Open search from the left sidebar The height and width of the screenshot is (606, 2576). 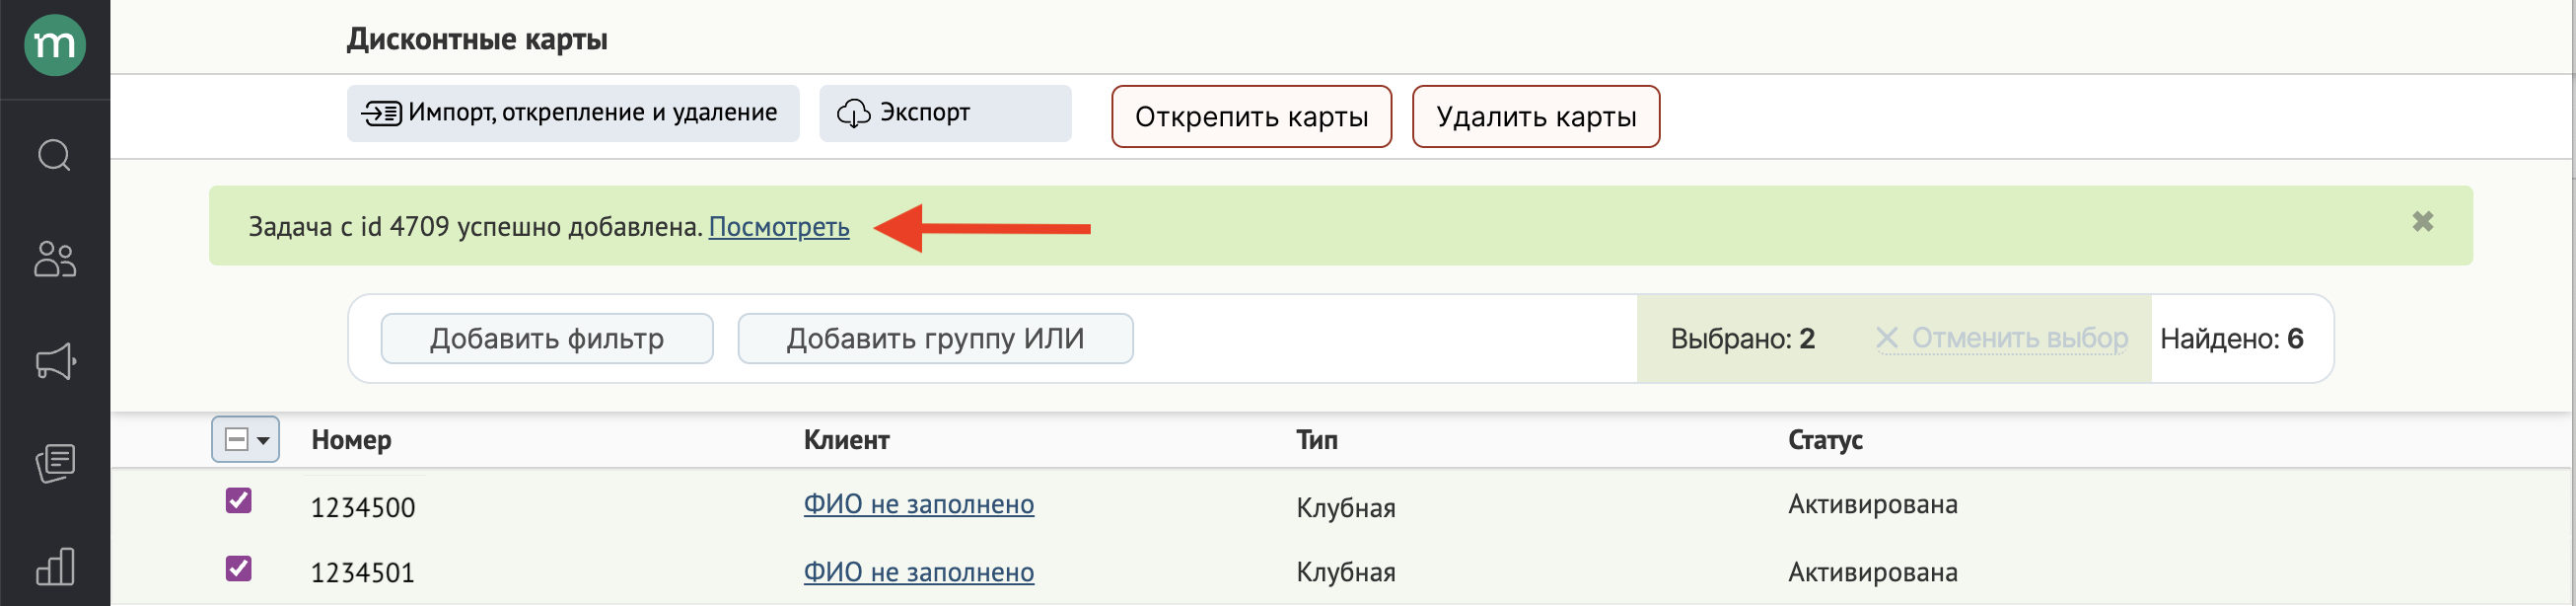pos(54,155)
